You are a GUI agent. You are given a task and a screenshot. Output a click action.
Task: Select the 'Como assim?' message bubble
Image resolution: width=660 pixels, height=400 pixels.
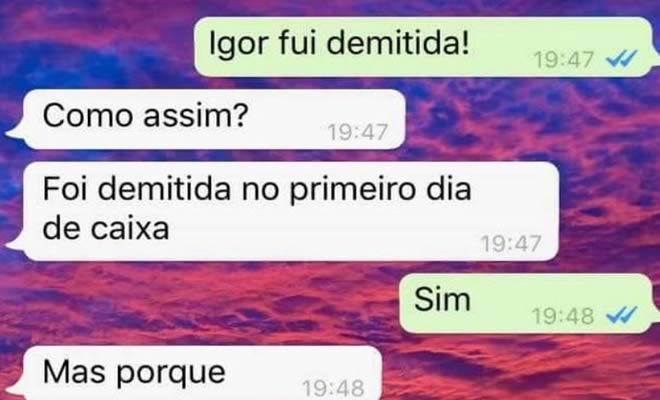point(206,119)
